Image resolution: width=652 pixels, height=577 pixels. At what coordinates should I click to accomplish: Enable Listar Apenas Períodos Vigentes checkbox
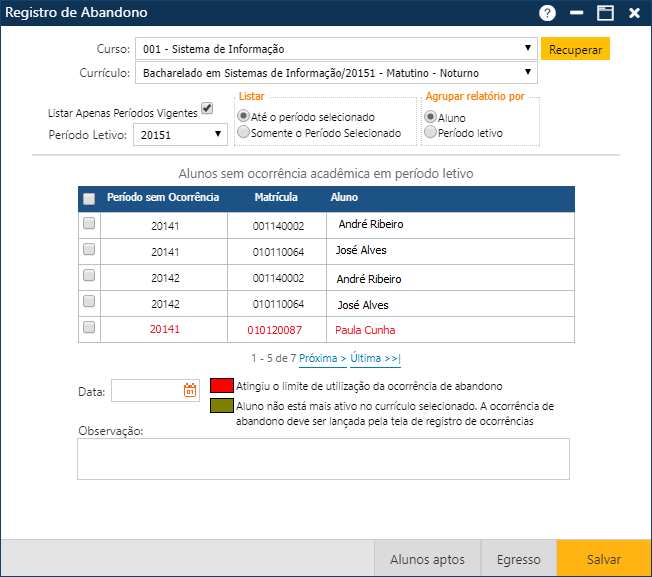click(207, 108)
